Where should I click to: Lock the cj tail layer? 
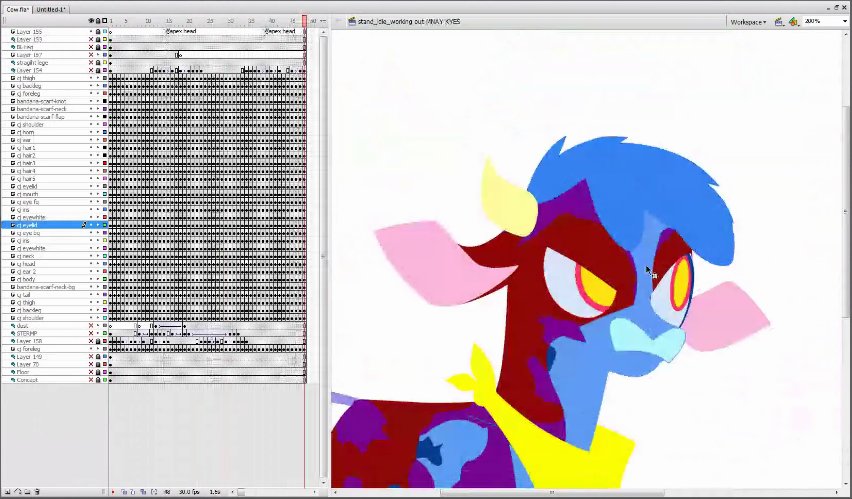pos(98,295)
